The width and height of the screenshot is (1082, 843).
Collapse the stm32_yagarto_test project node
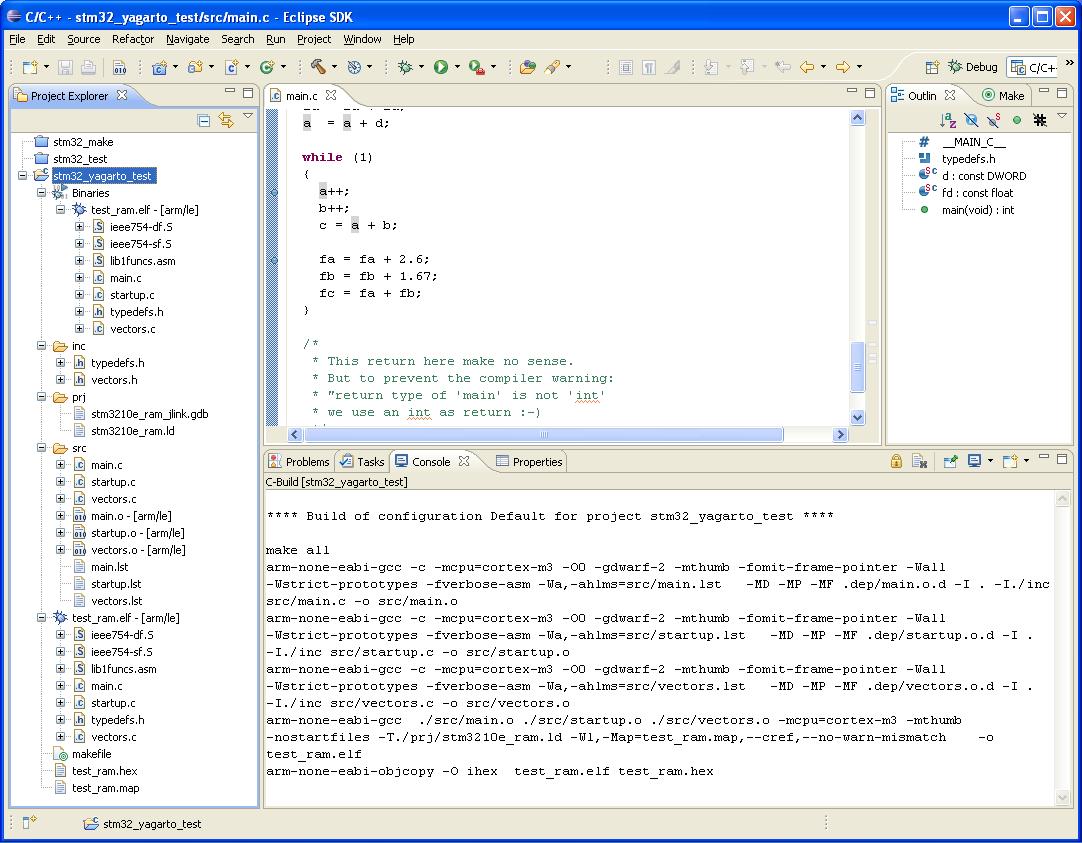(23, 175)
